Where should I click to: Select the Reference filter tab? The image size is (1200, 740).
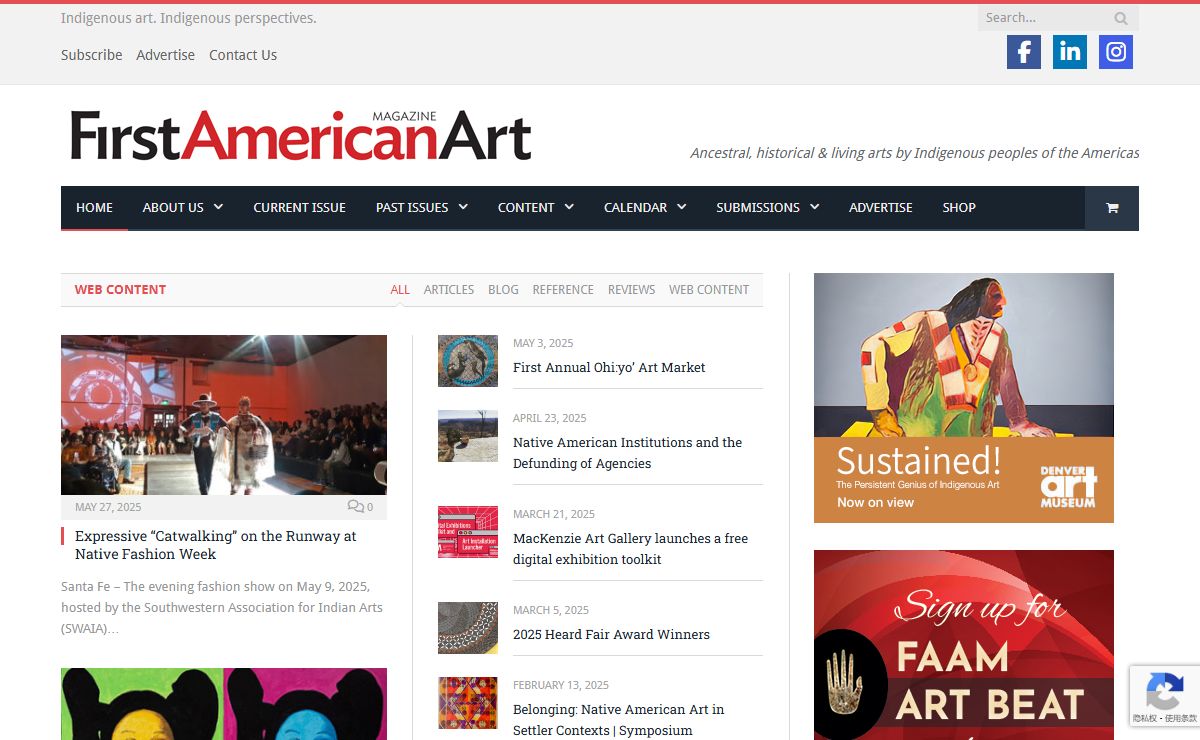[563, 290]
